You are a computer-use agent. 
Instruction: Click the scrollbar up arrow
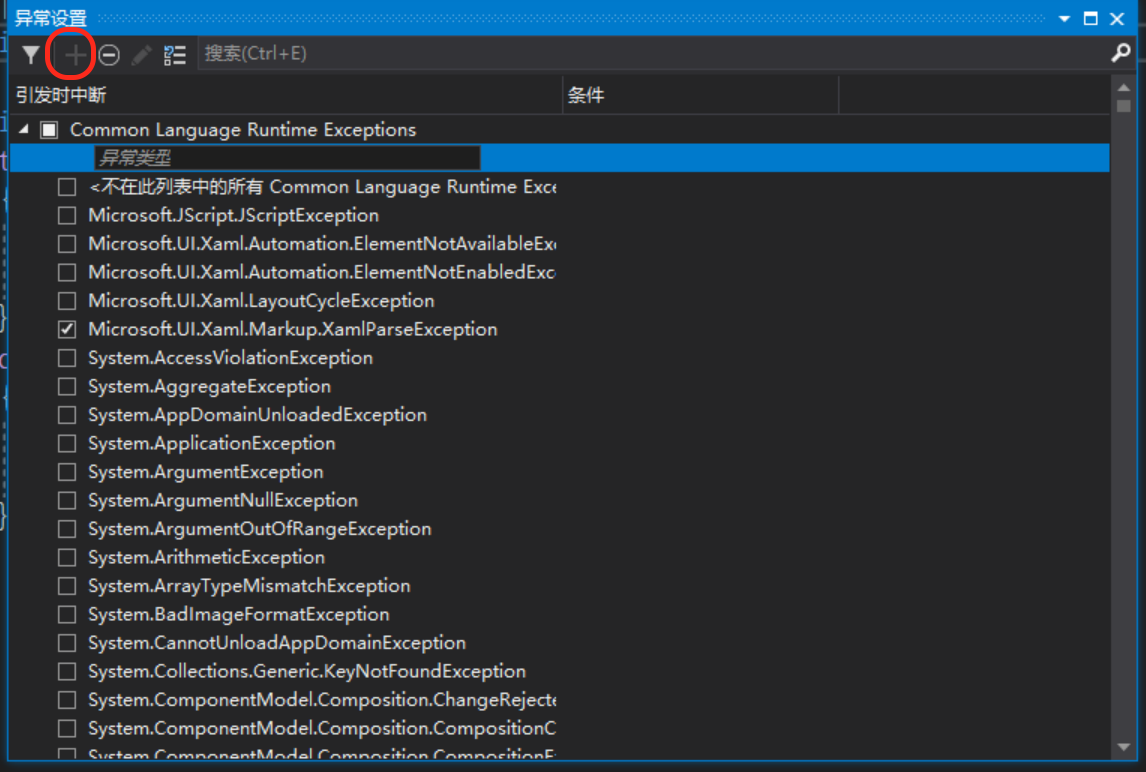click(x=1123, y=88)
